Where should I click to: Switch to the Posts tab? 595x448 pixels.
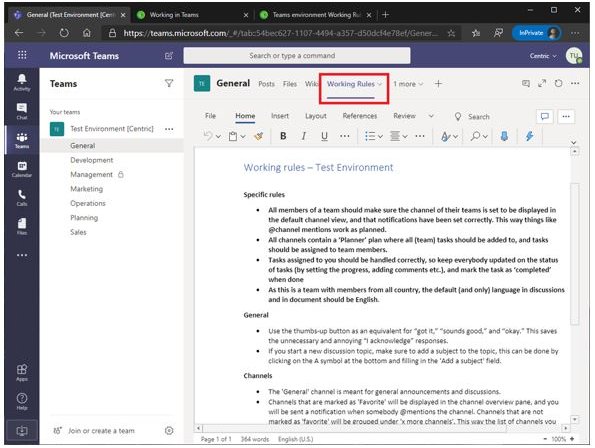[266, 84]
